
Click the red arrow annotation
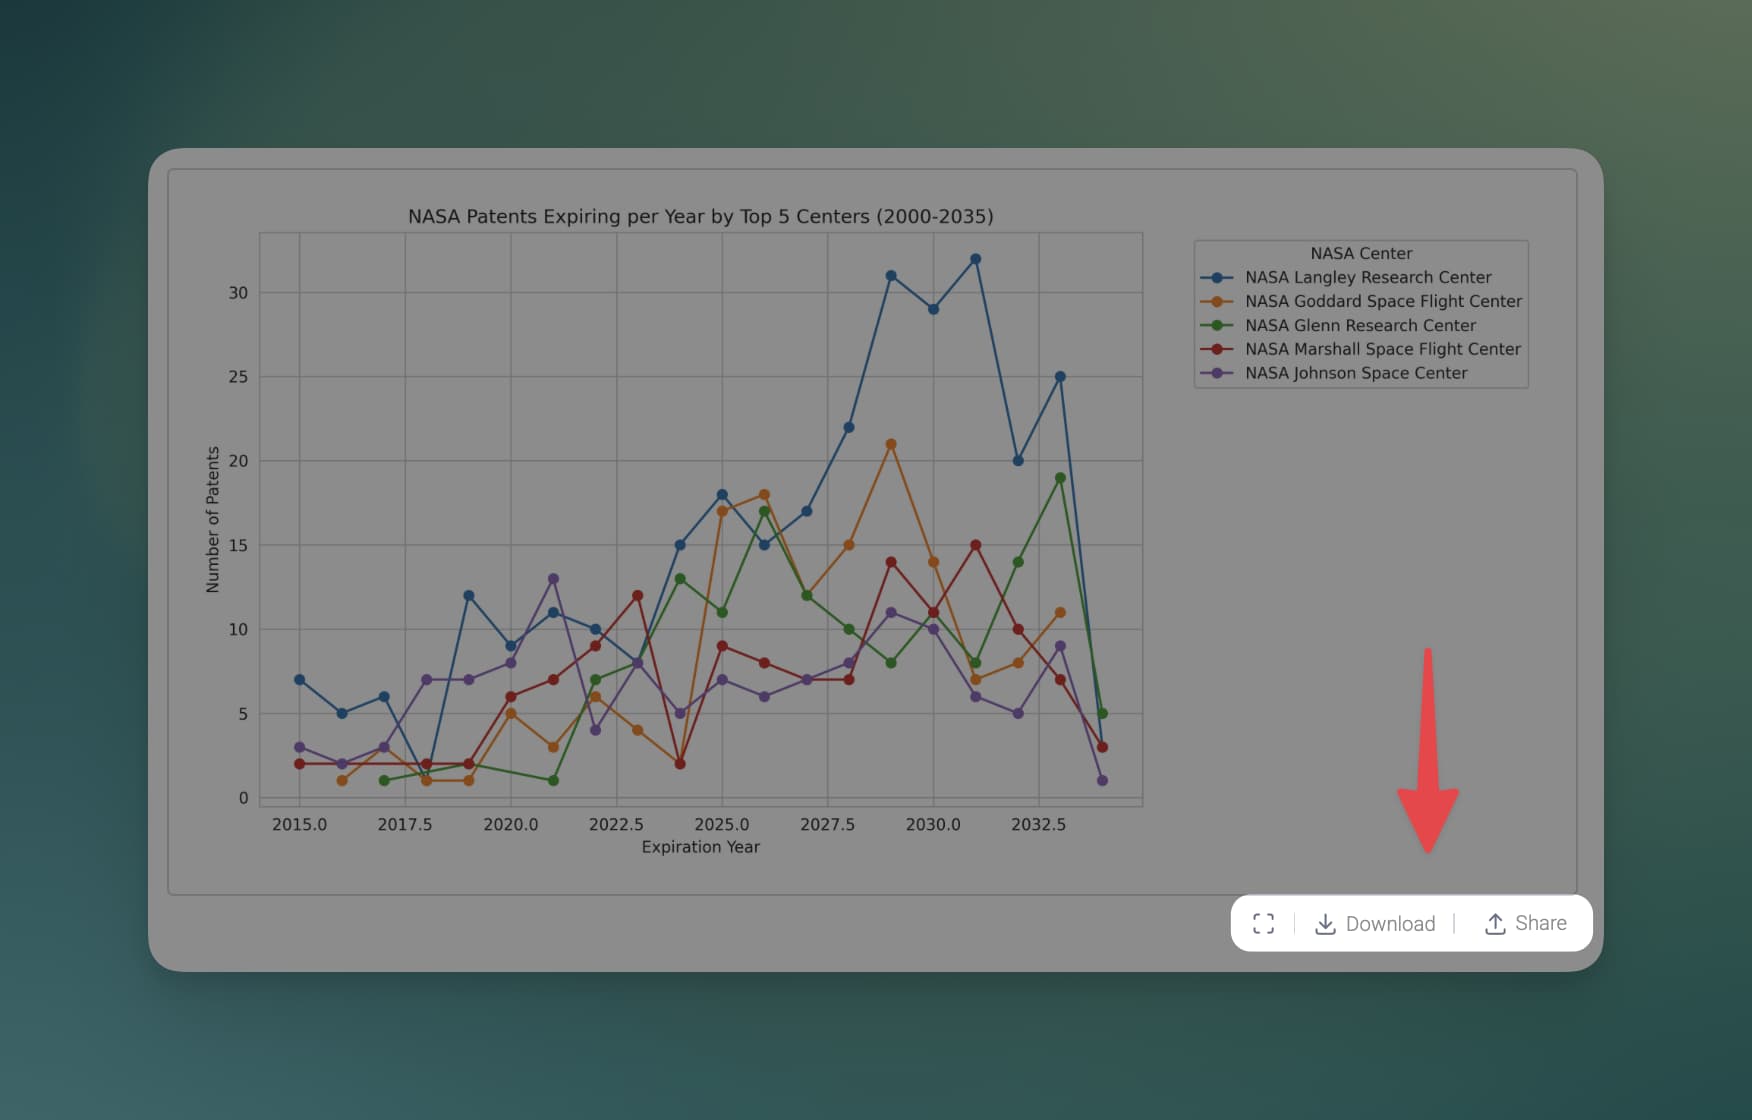(1428, 760)
